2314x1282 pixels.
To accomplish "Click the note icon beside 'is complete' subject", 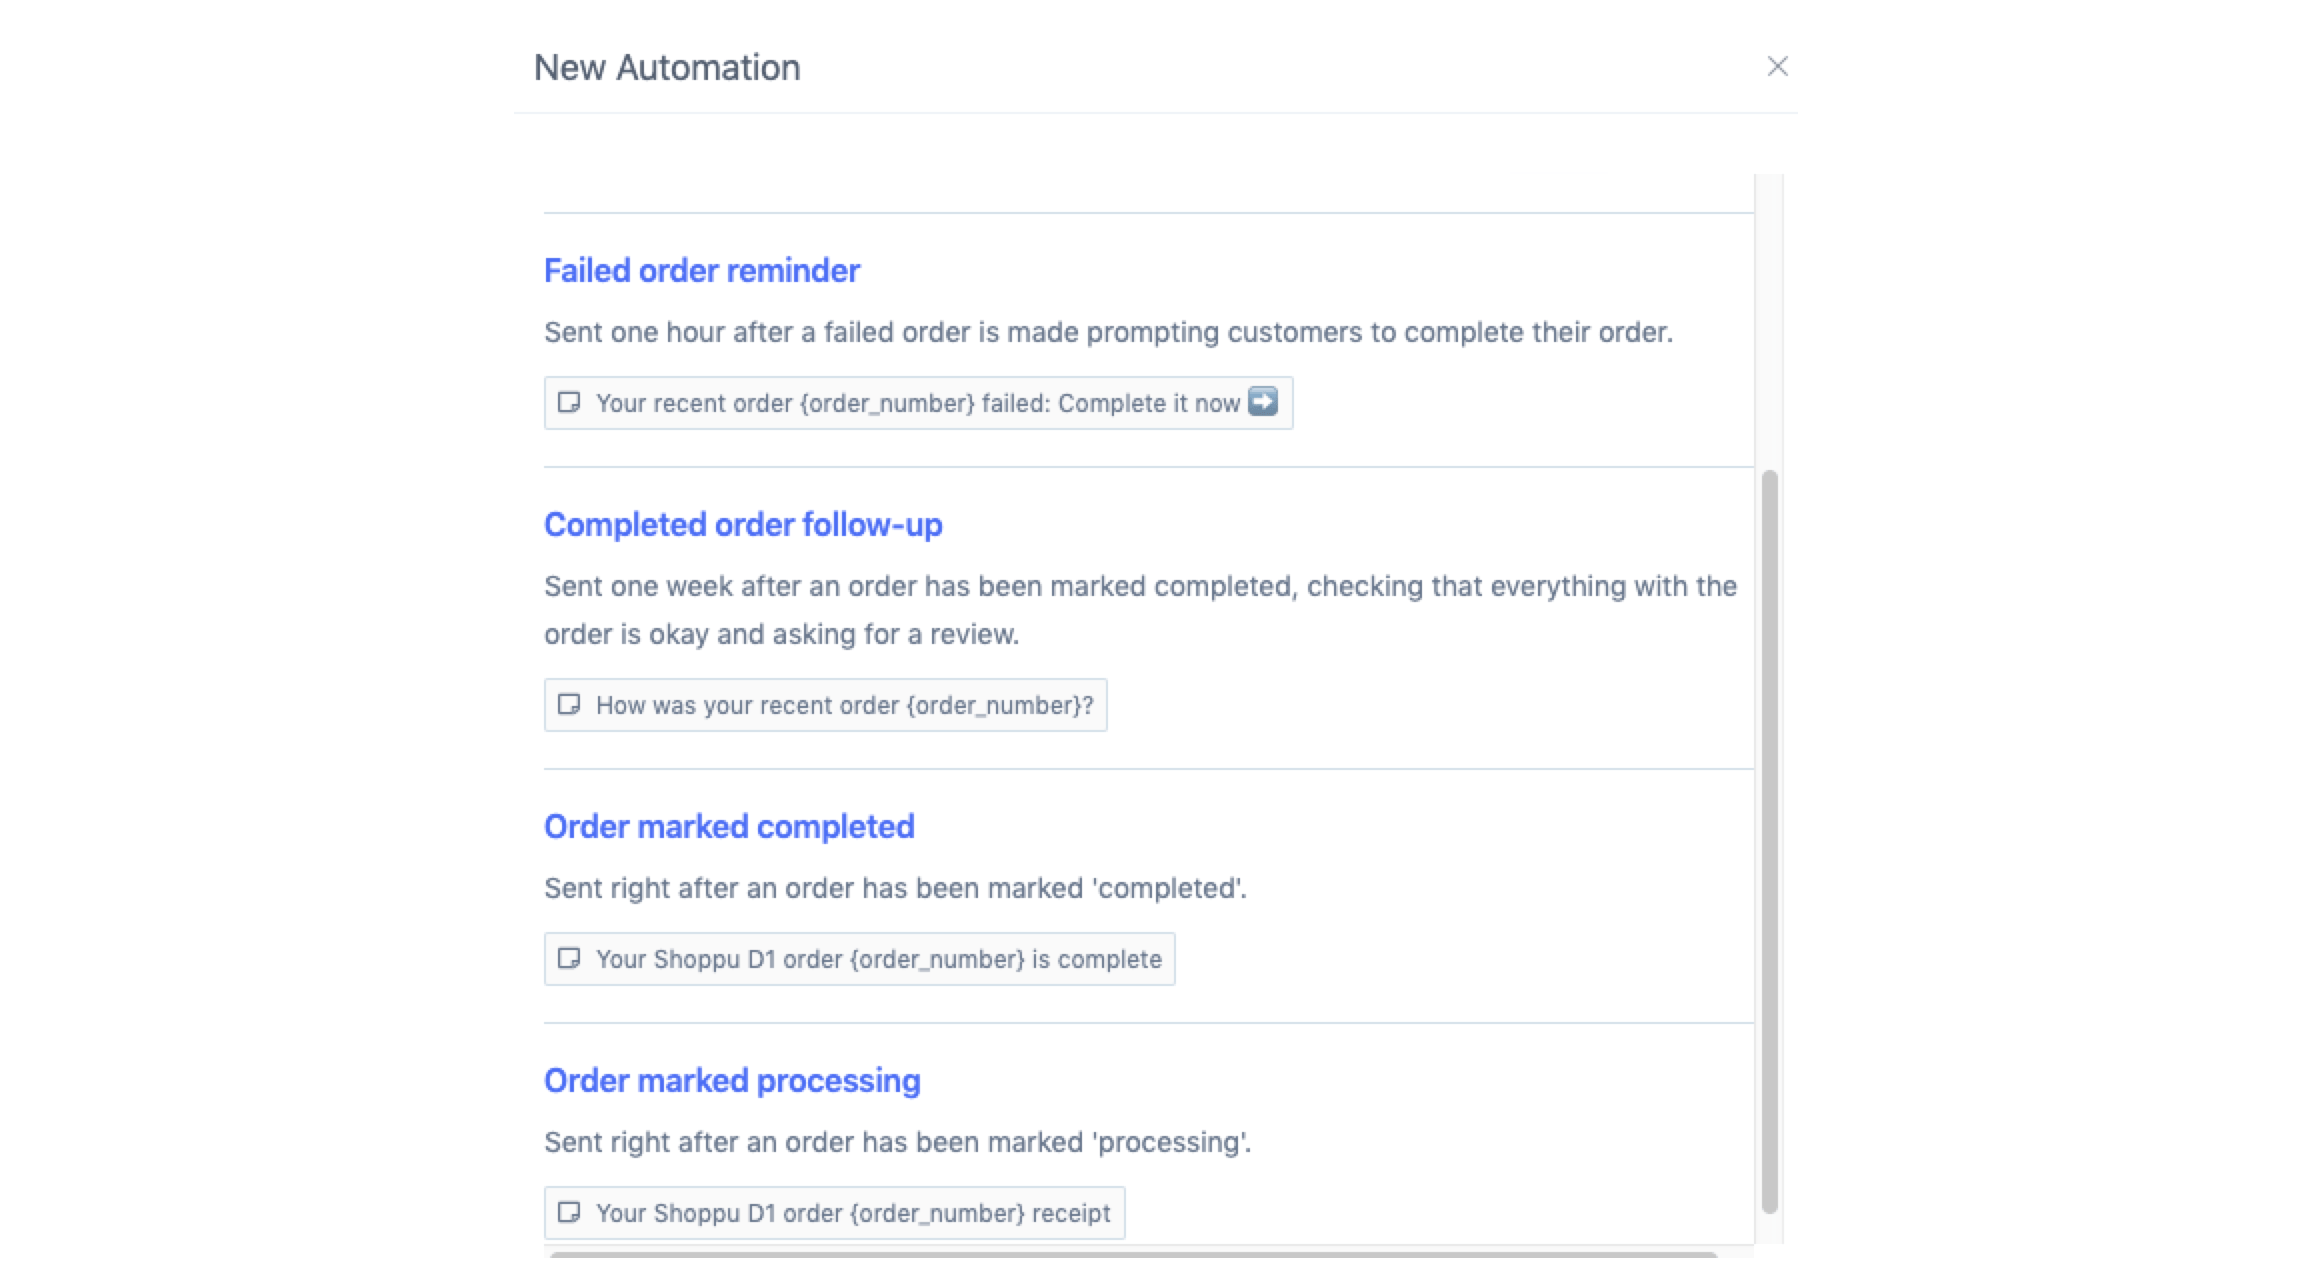I will click(569, 959).
